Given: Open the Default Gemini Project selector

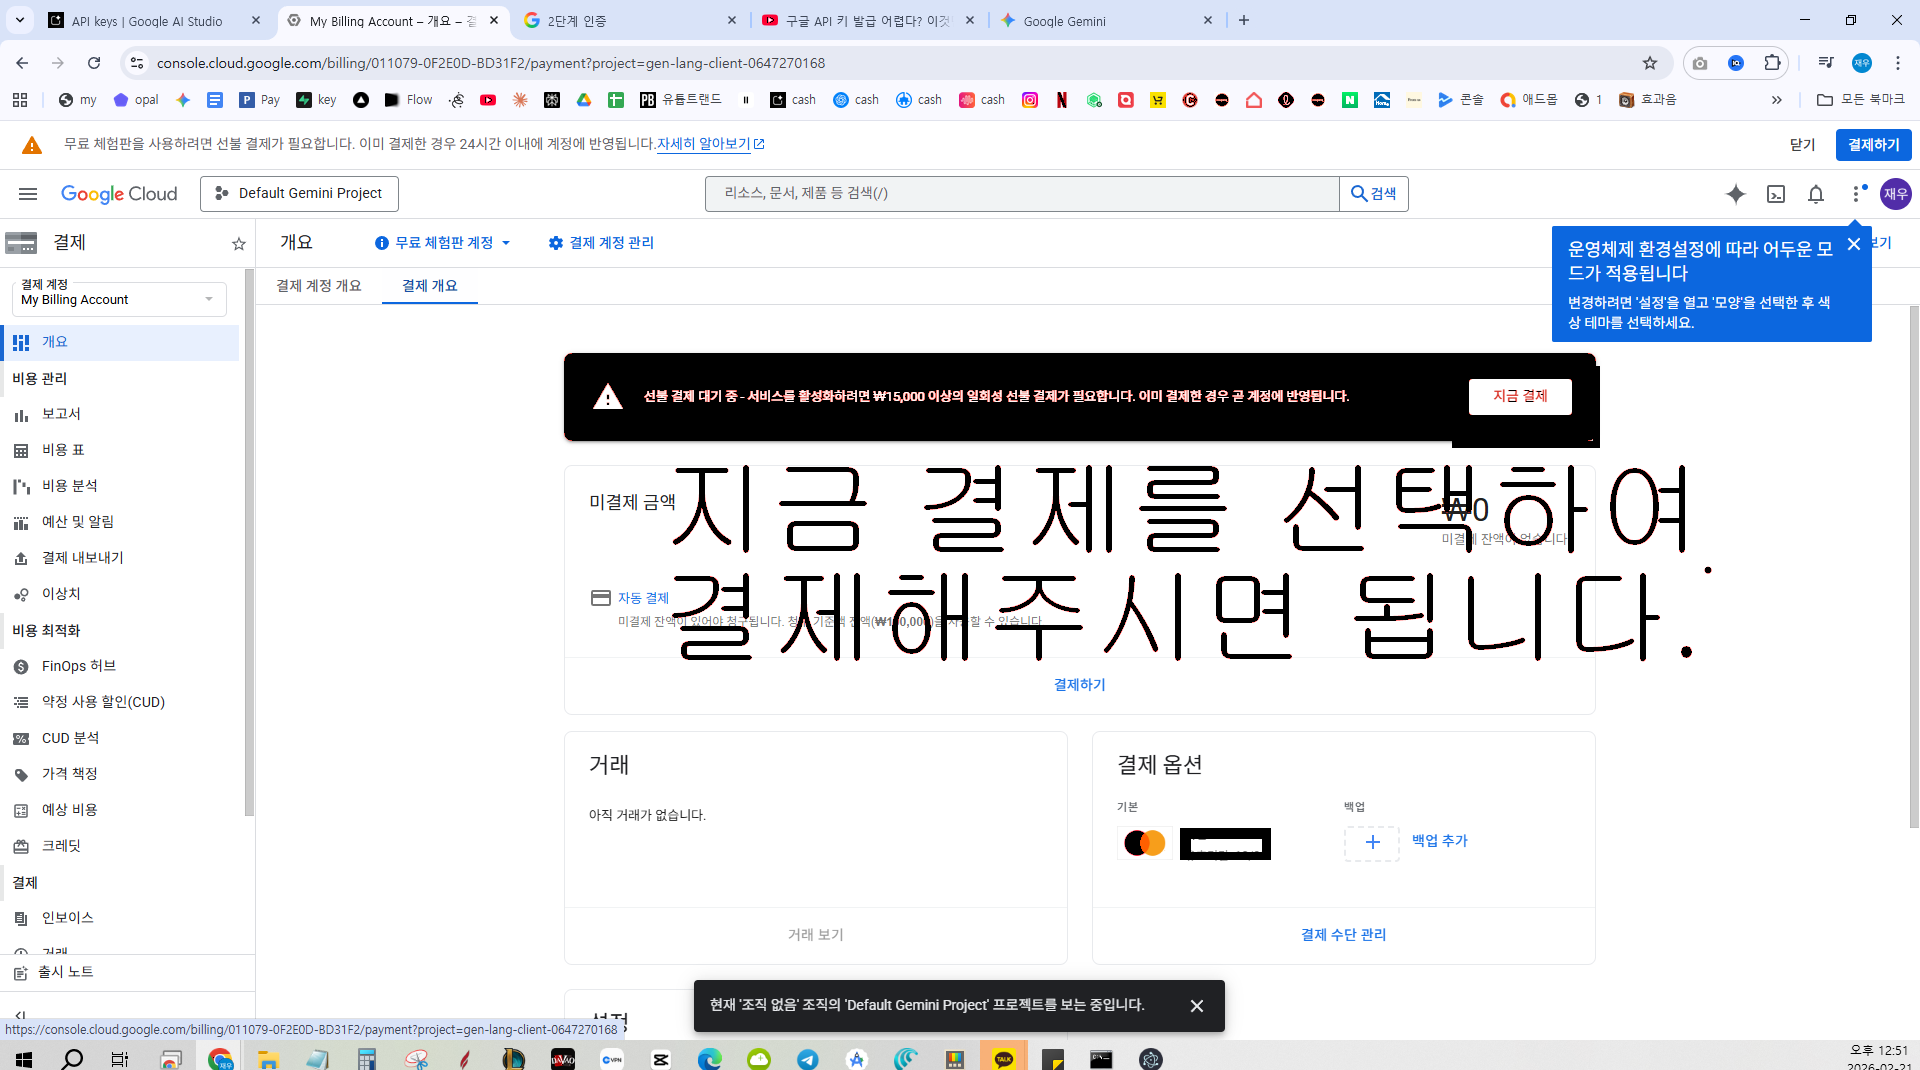Looking at the screenshot, I should [x=299, y=193].
